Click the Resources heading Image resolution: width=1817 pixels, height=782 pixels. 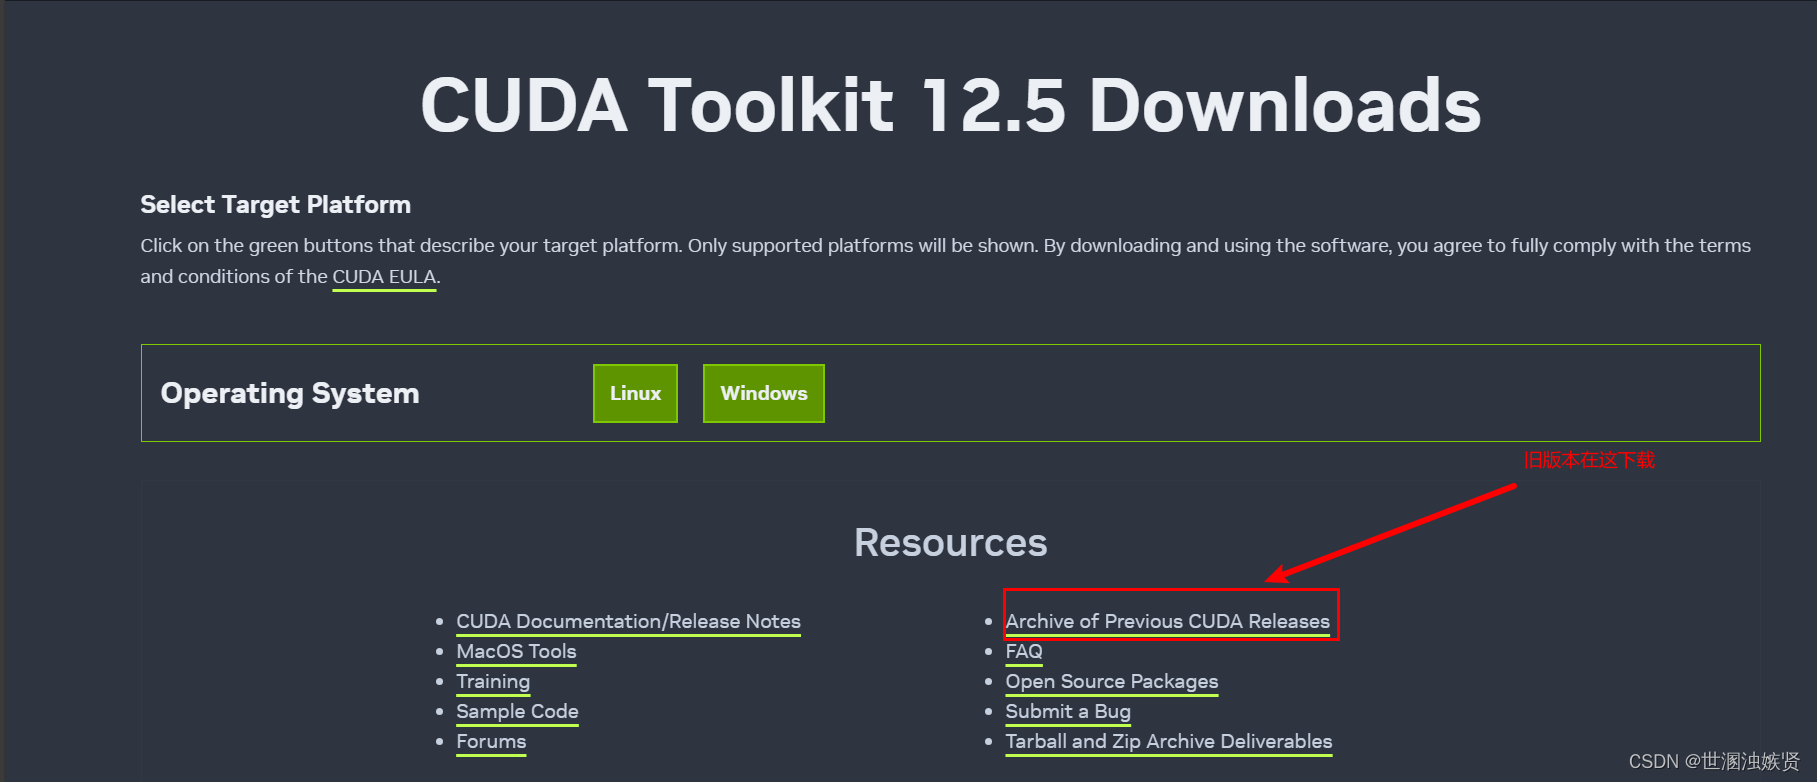click(950, 543)
